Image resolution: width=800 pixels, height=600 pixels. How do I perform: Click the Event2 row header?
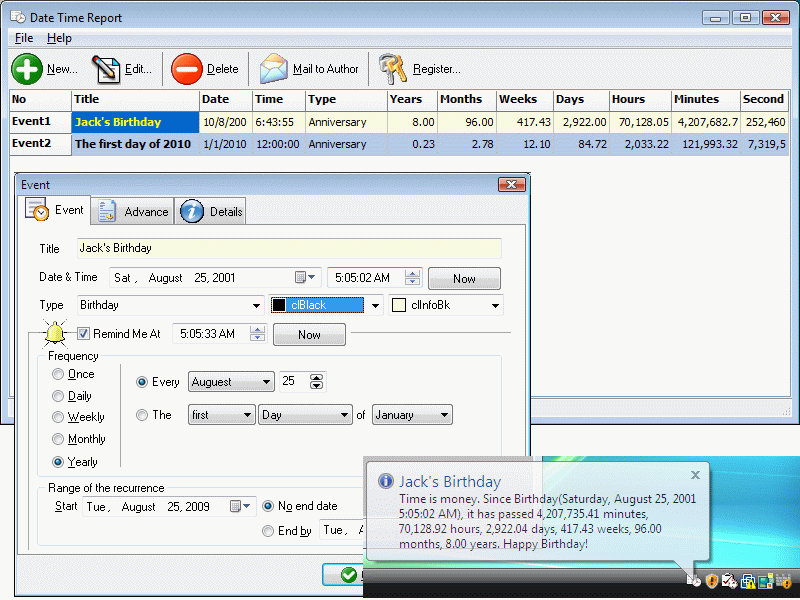tap(40, 144)
